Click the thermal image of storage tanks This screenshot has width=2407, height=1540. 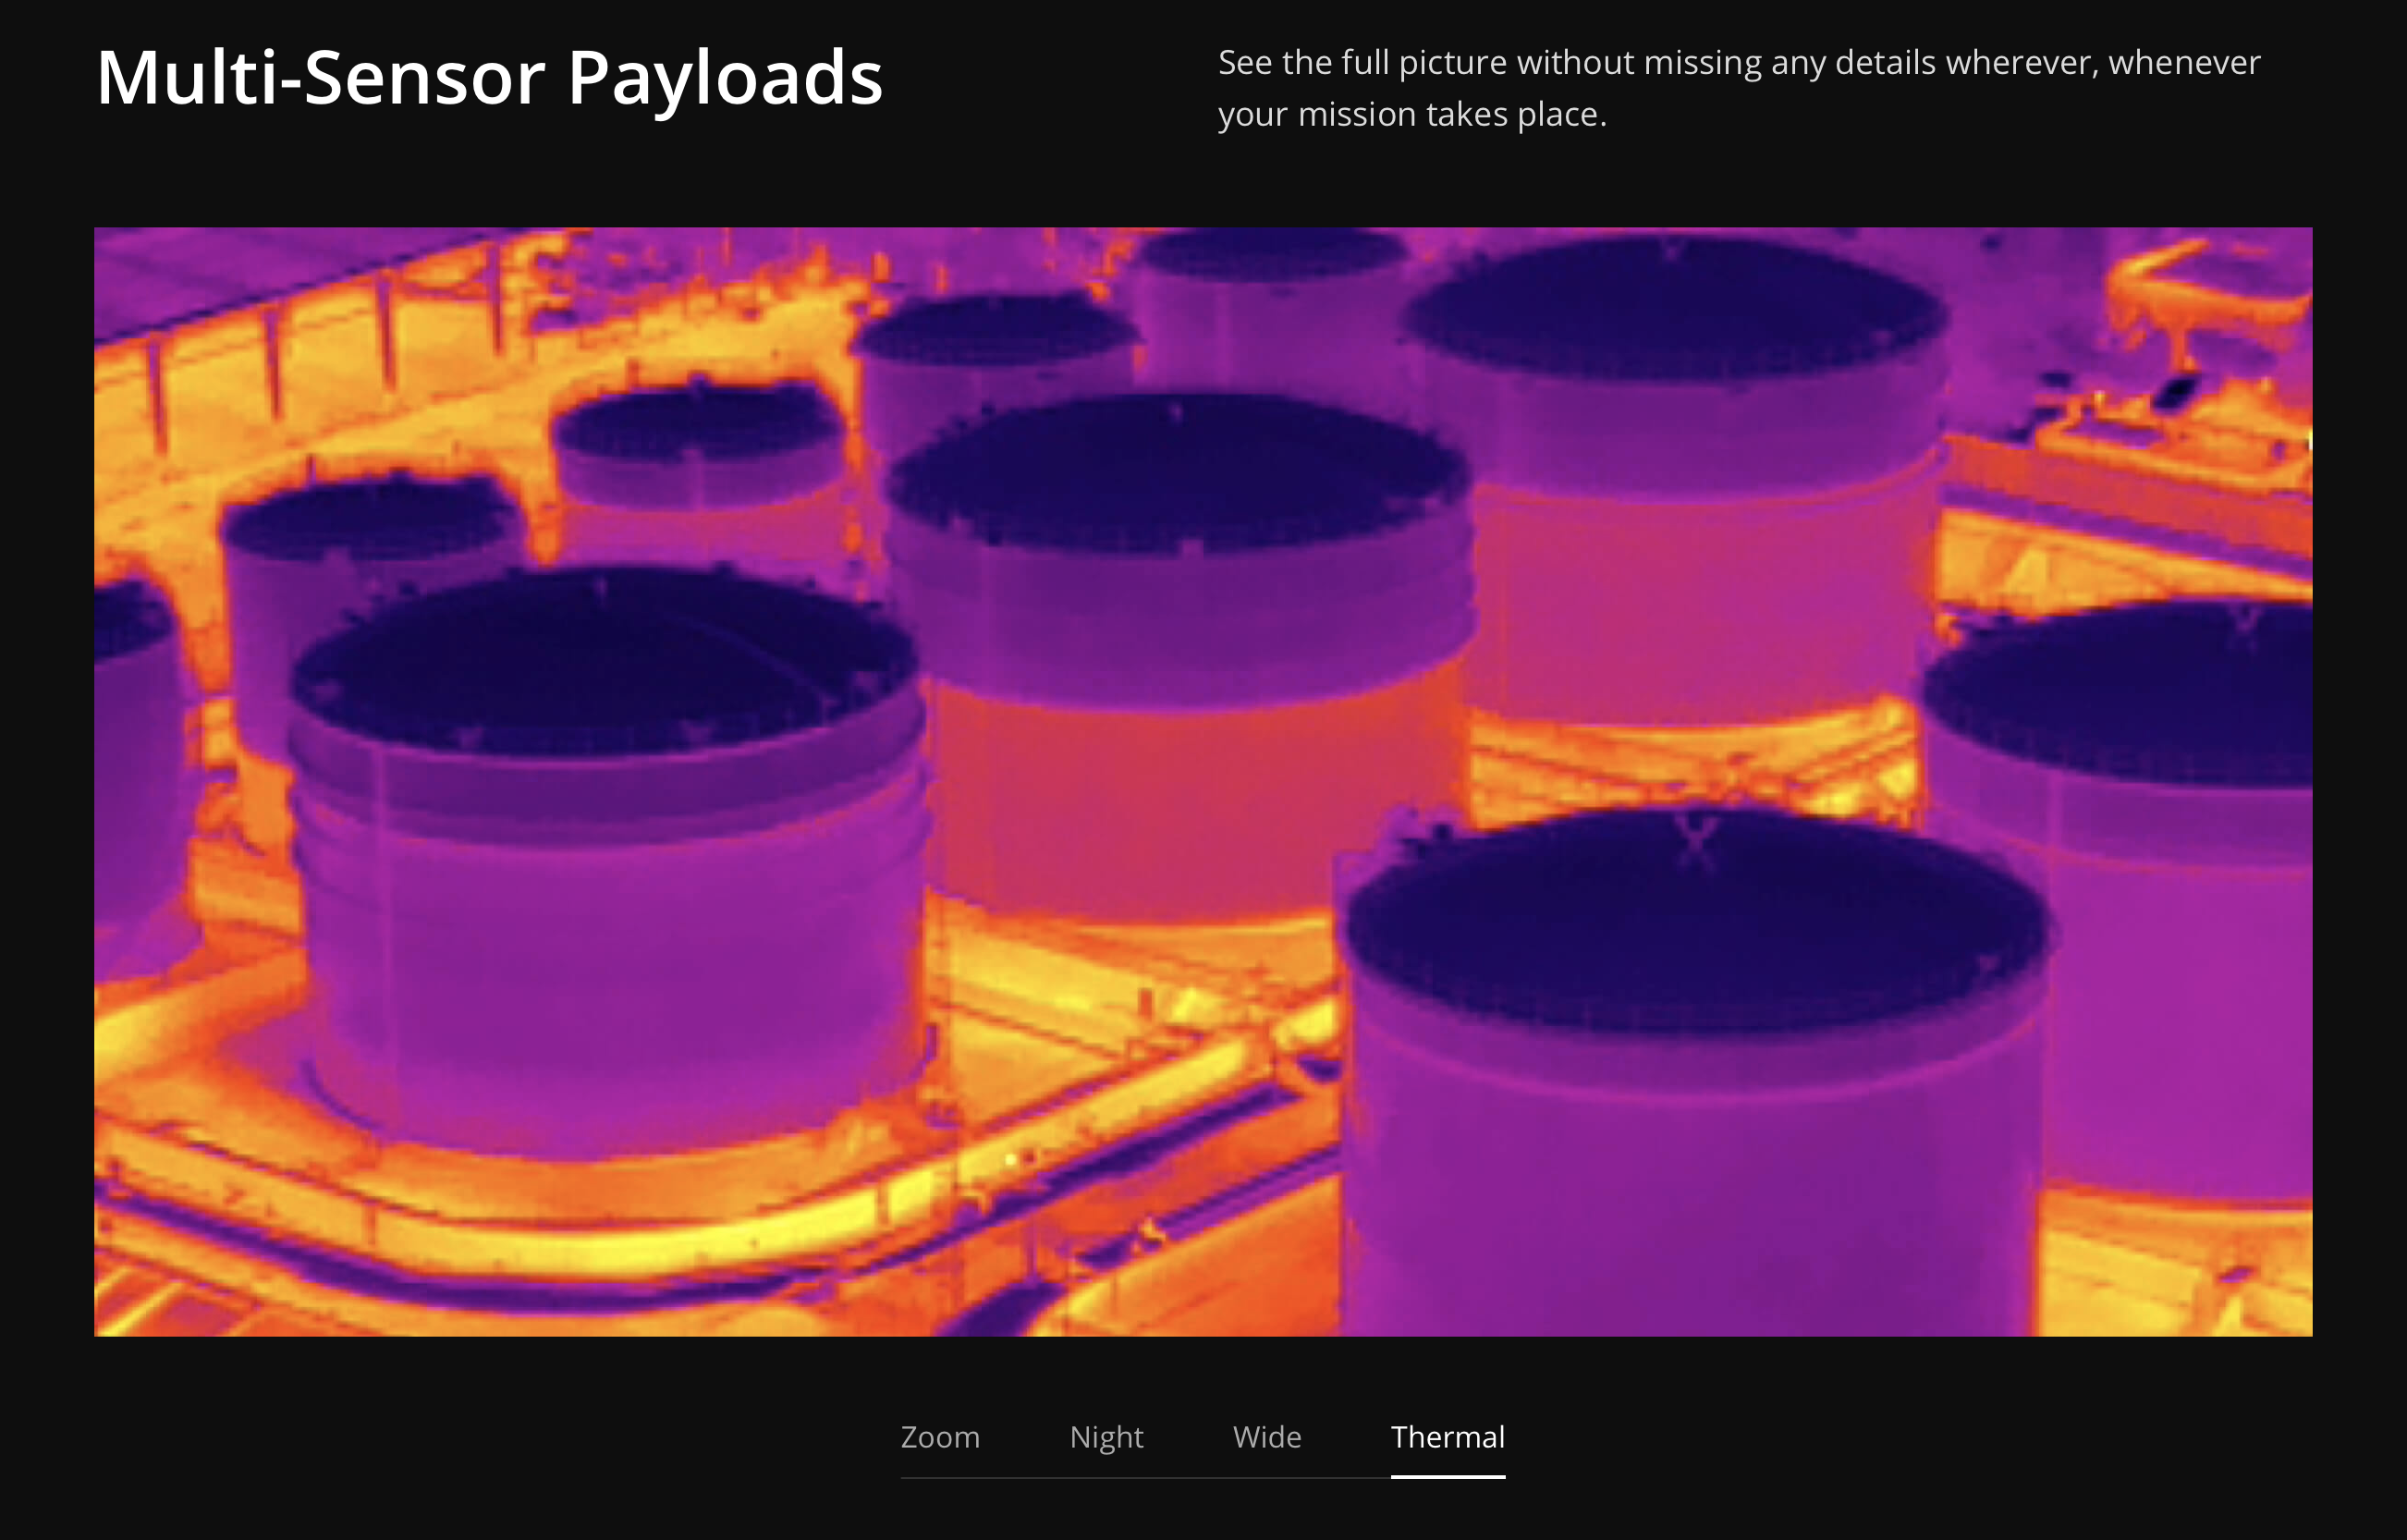coord(1203,781)
